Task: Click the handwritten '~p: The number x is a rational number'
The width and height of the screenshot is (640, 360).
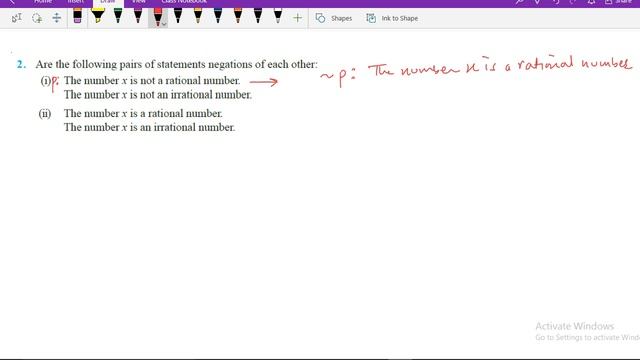Action: point(476,71)
